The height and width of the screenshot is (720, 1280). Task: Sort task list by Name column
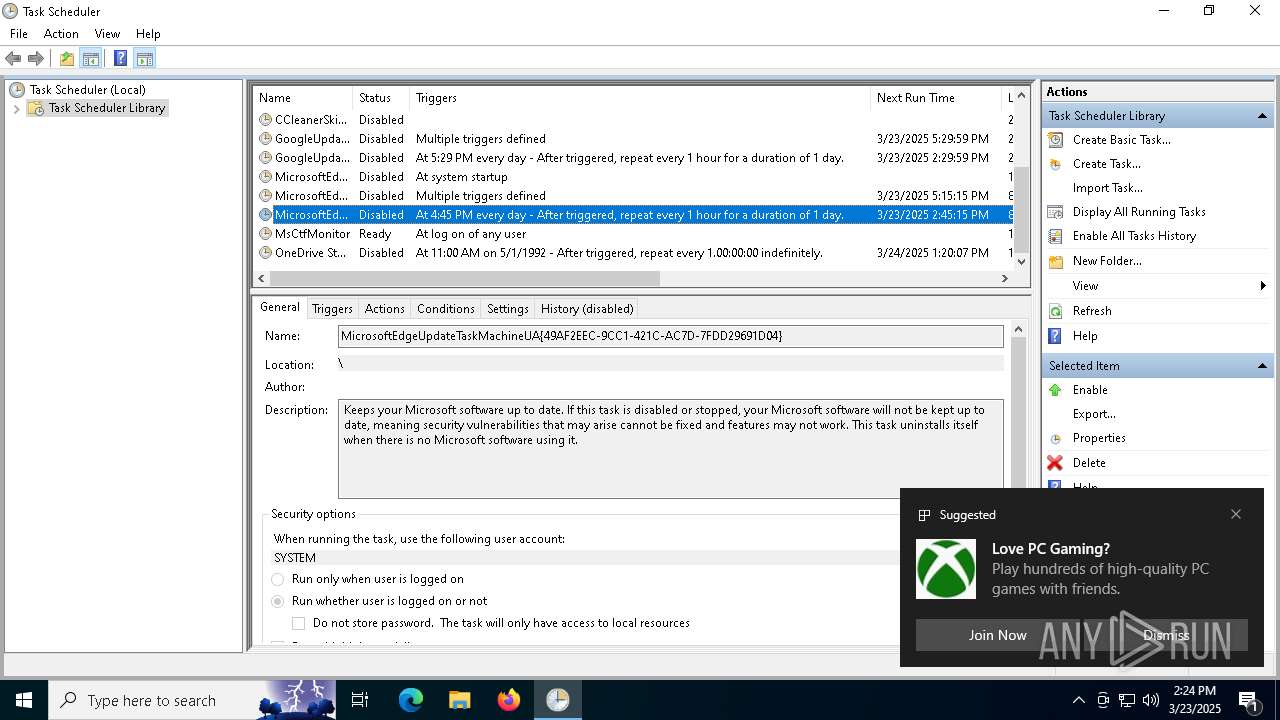click(303, 98)
